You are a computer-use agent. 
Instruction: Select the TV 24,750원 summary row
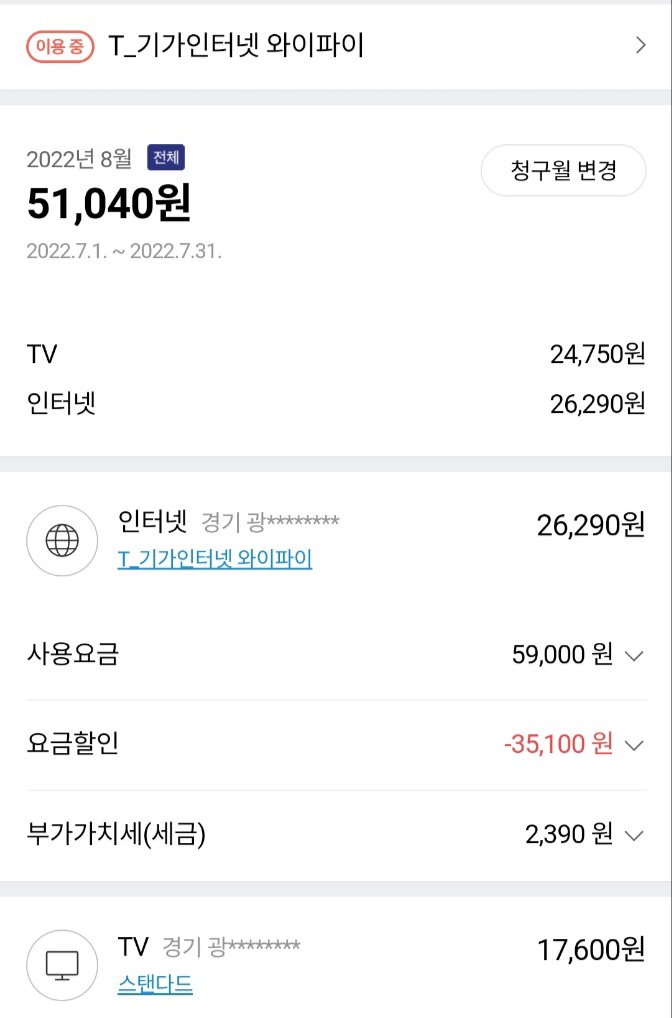[336, 353]
